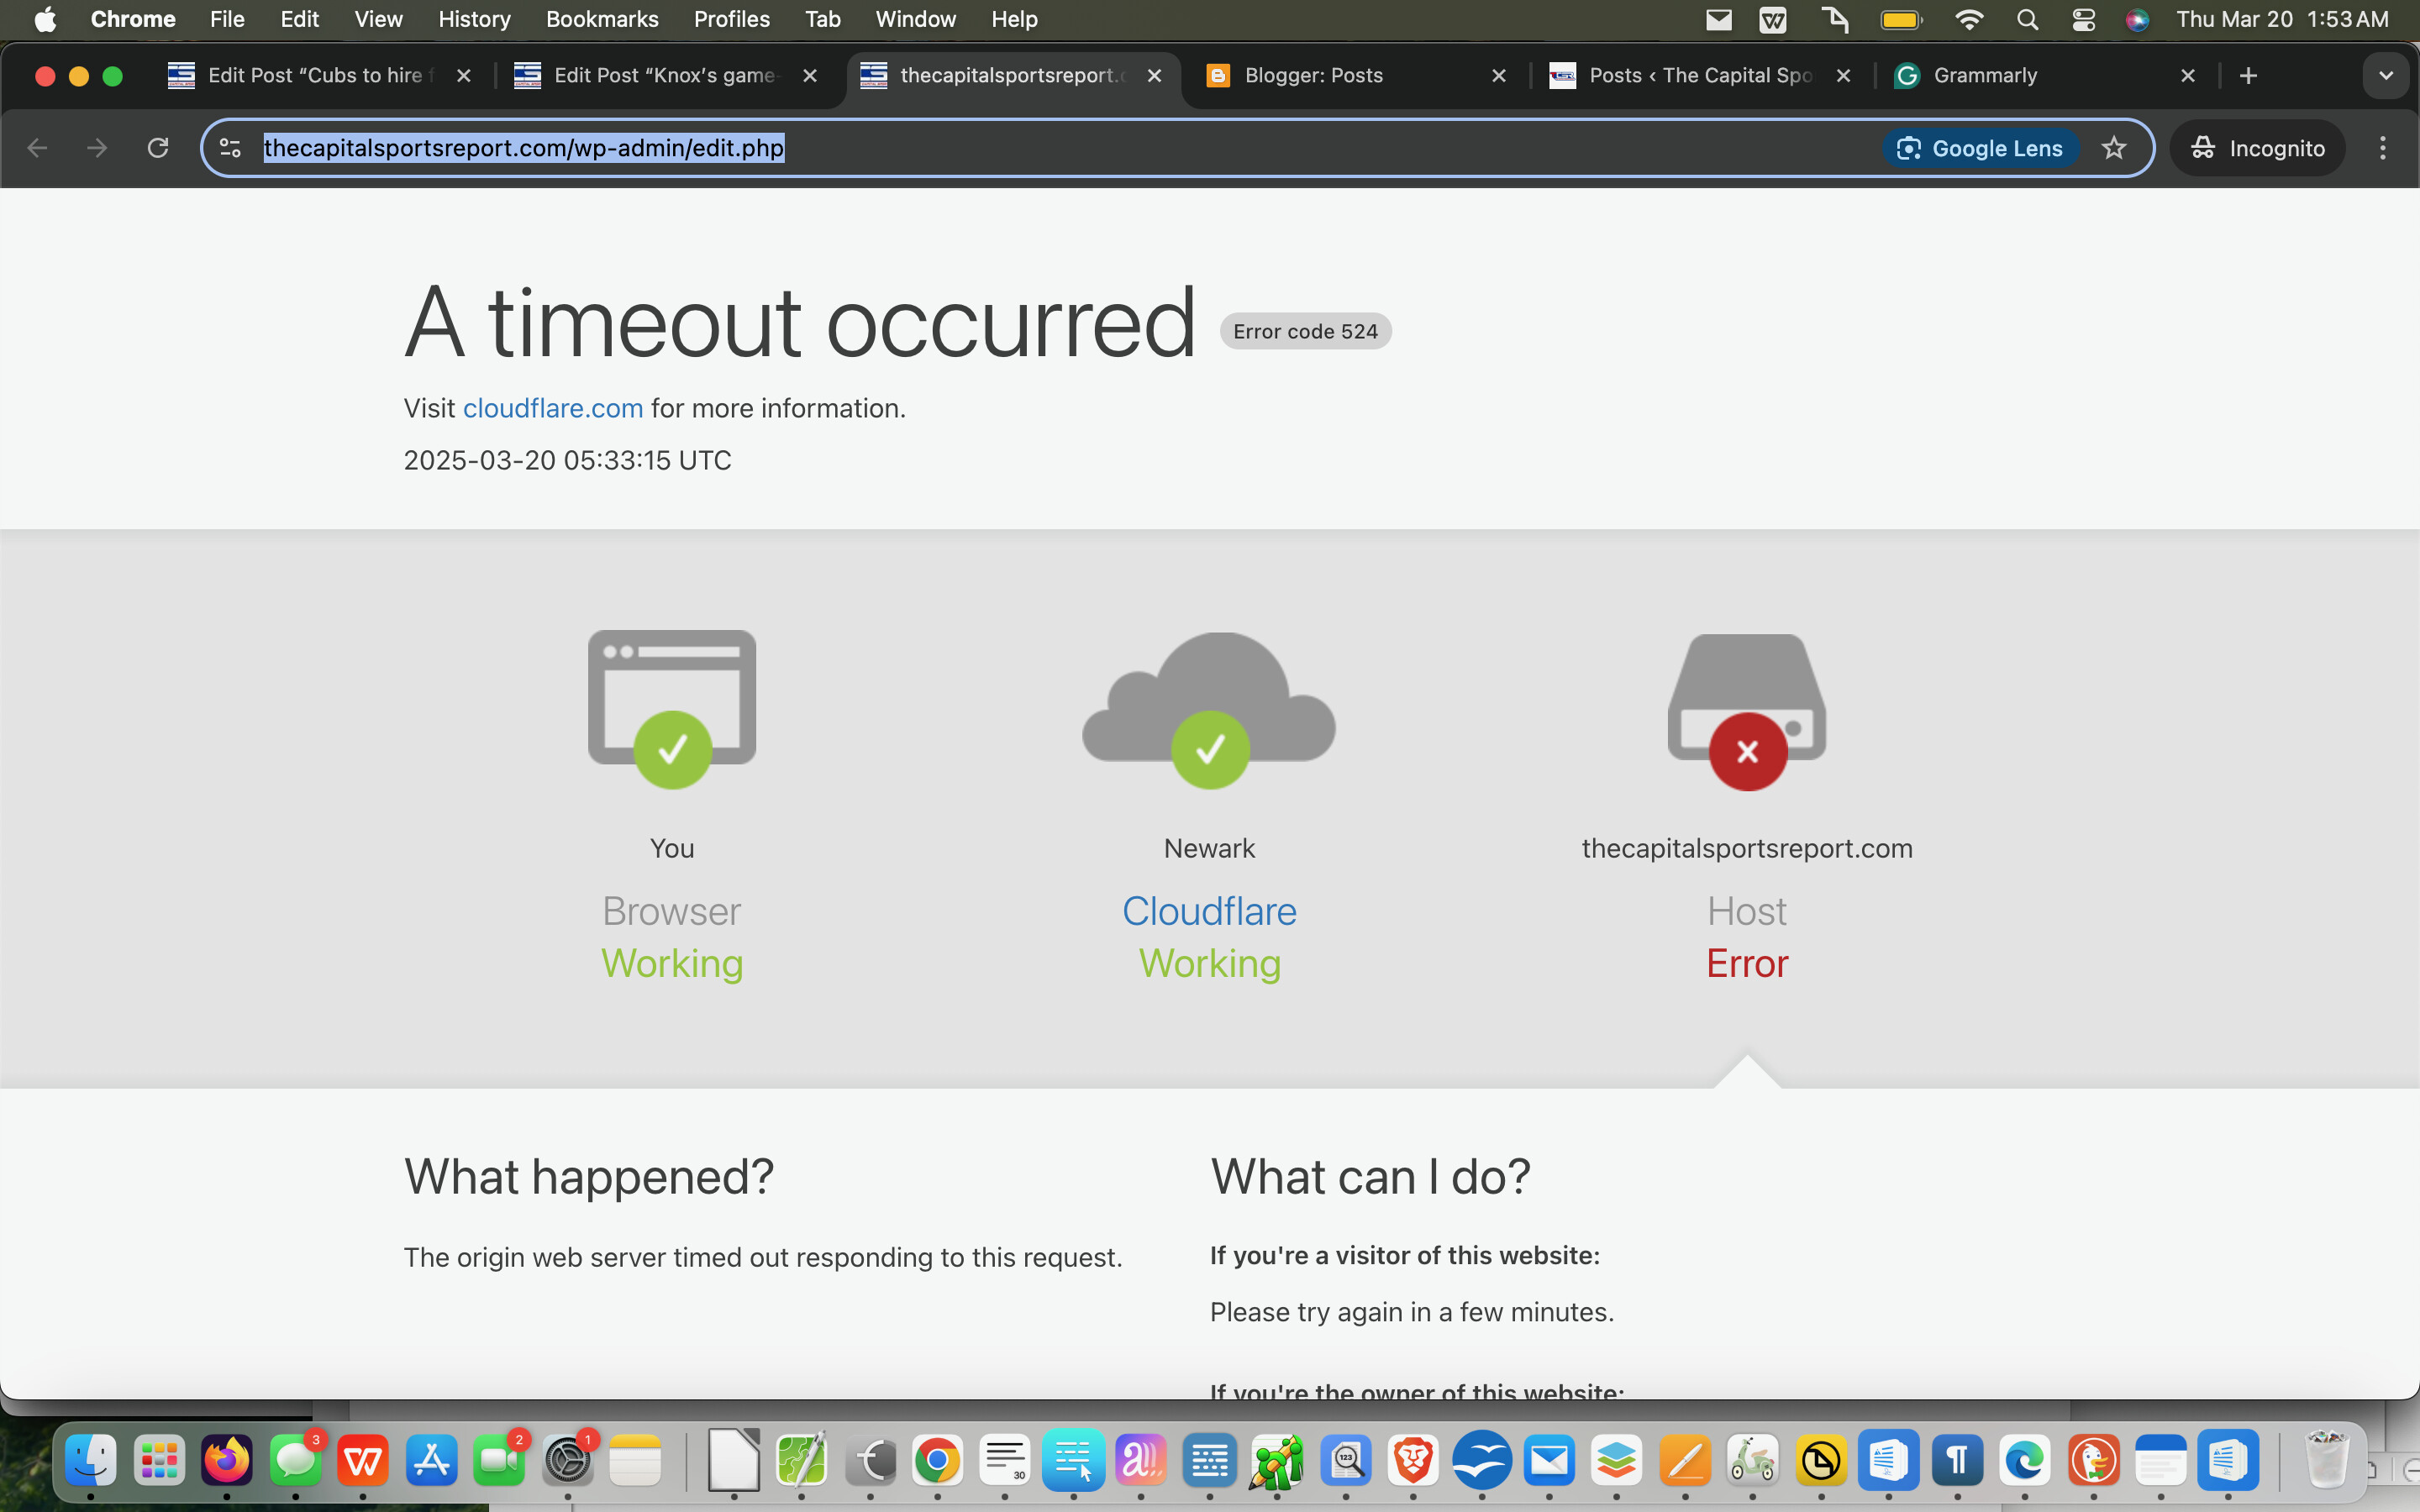This screenshot has width=2420, height=1512.
Task: Open the Chrome File menu
Action: pyautogui.click(x=227, y=19)
